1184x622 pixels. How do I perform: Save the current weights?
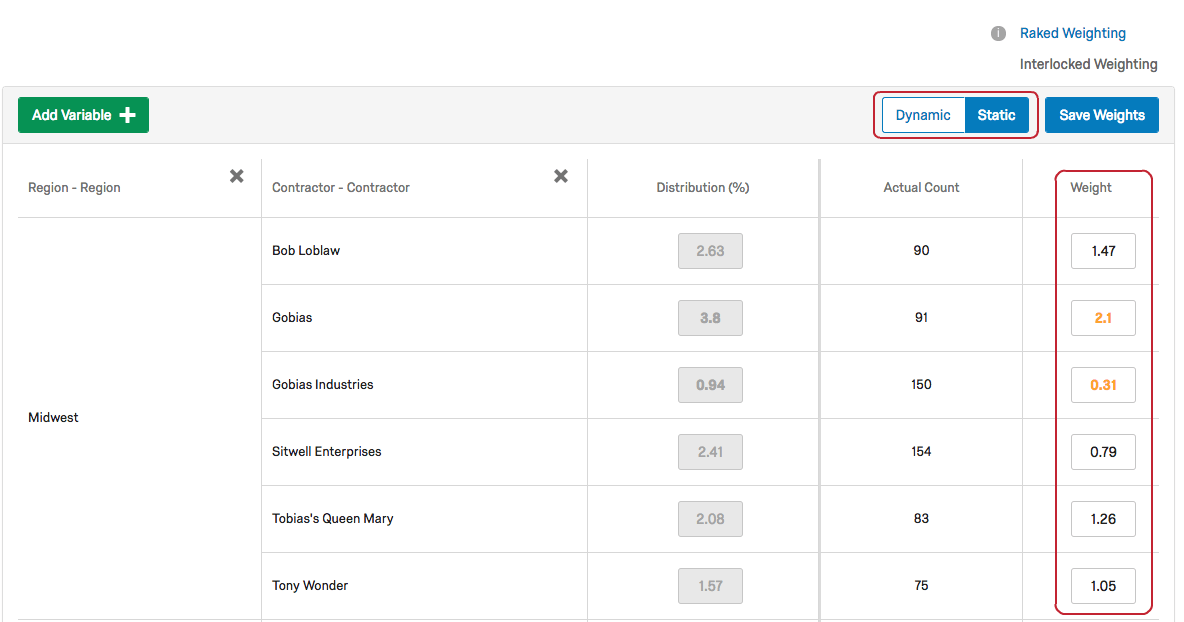(x=1102, y=115)
